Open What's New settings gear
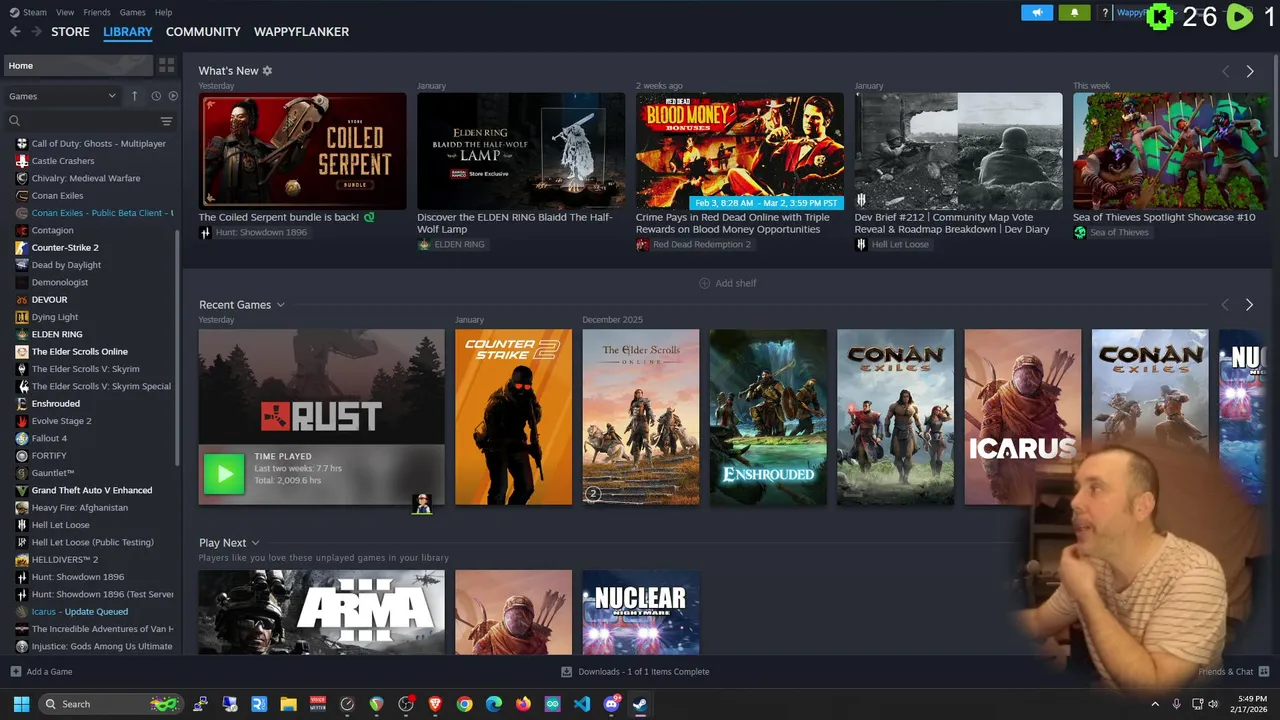 (267, 71)
